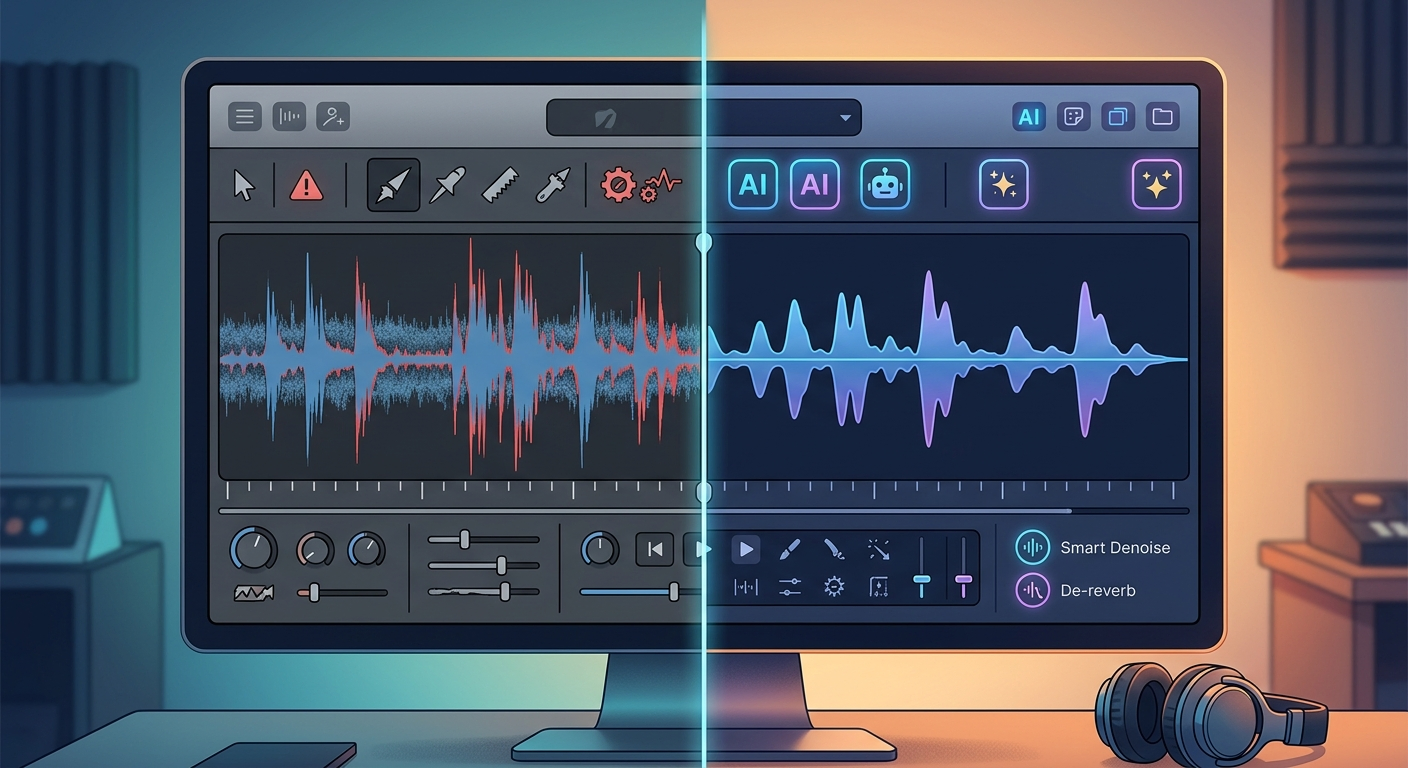Select the highlighted pen tool

click(393, 185)
